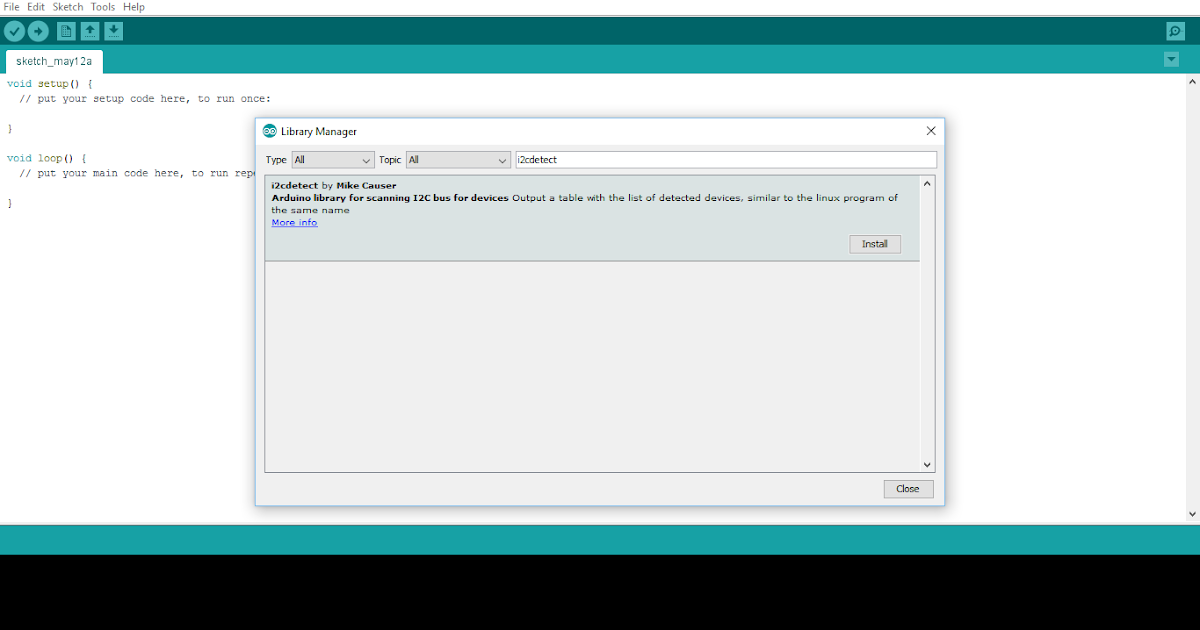Create a new sketch using the New icon
The width and height of the screenshot is (1200, 630).
pyautogui.click(x=65, y=30)
